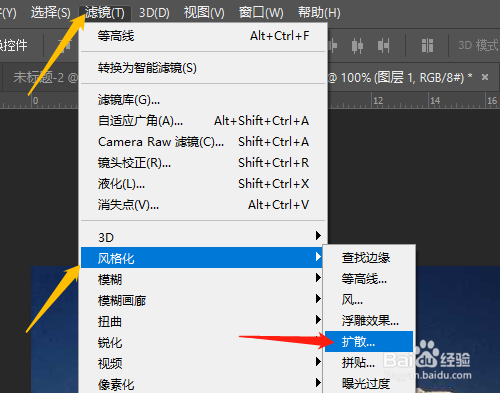Viewport: 500px width, 393px height.
Task: Select the 像素化 menu entry
Action: 202,384
